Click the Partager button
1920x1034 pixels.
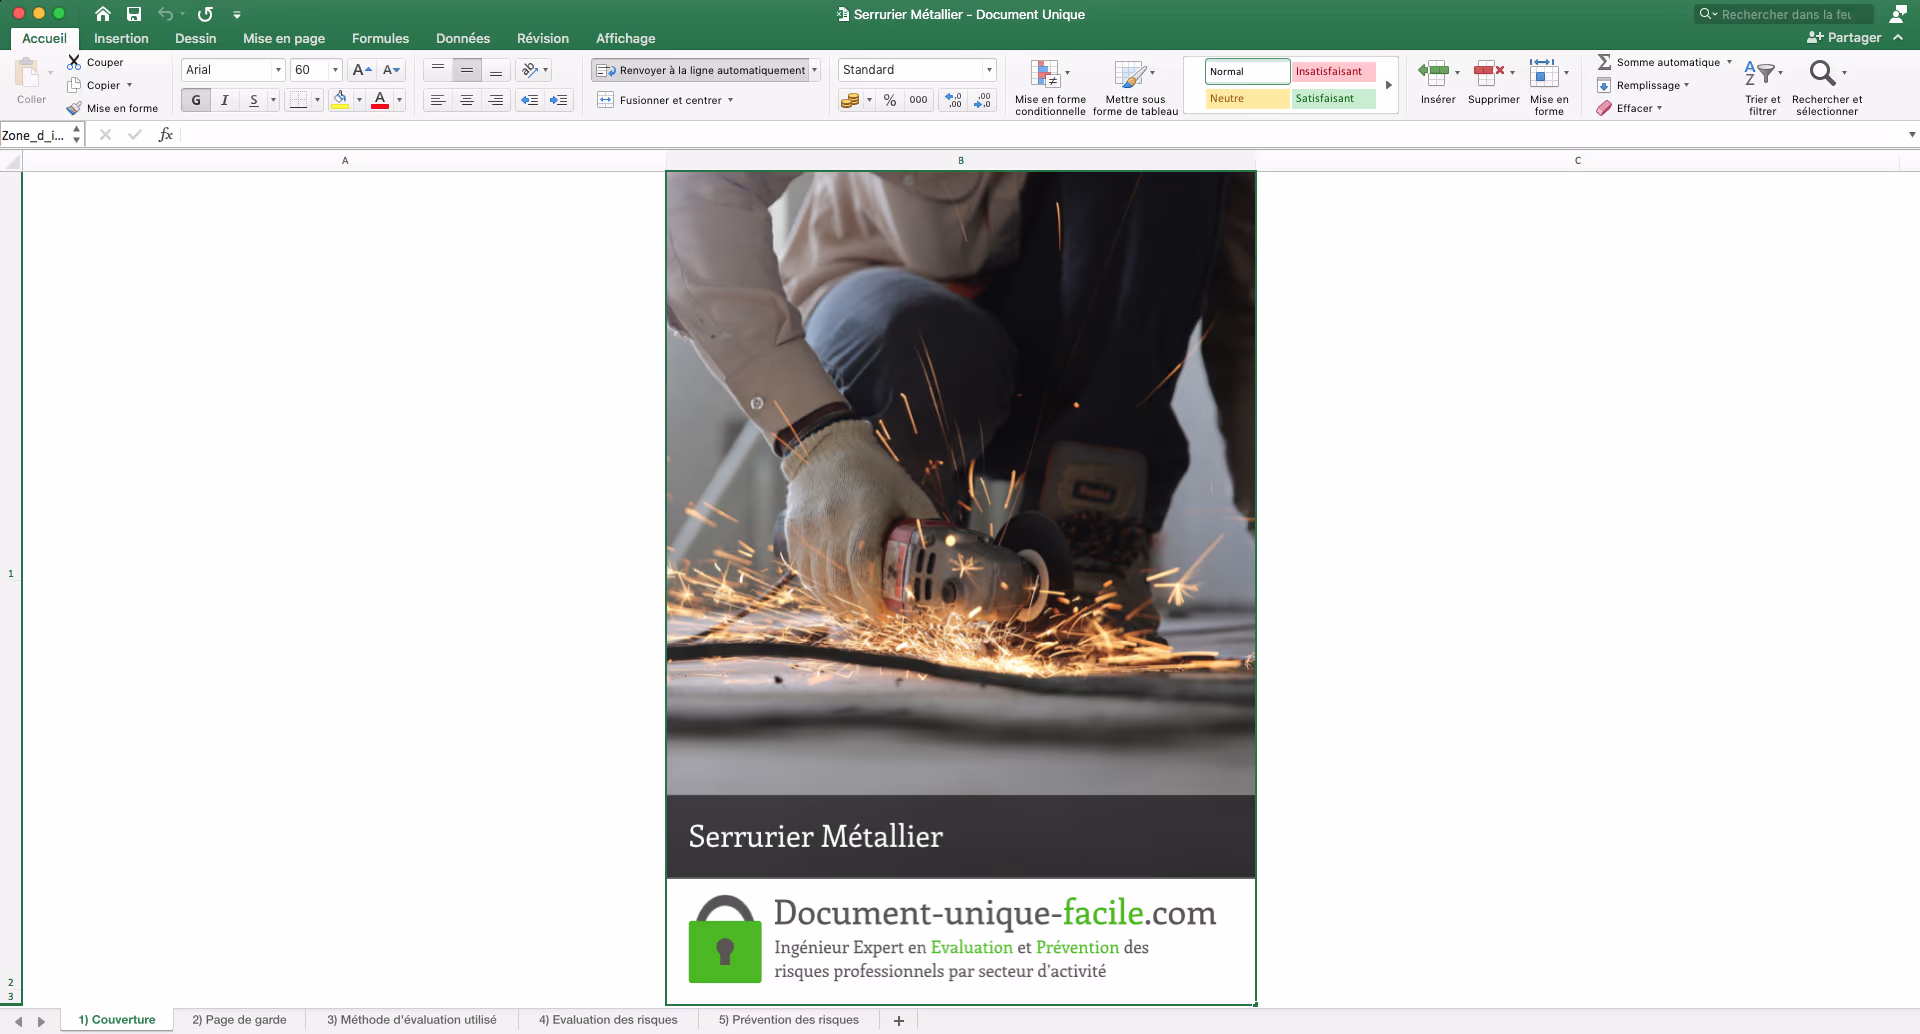(x=1844, y=38)
